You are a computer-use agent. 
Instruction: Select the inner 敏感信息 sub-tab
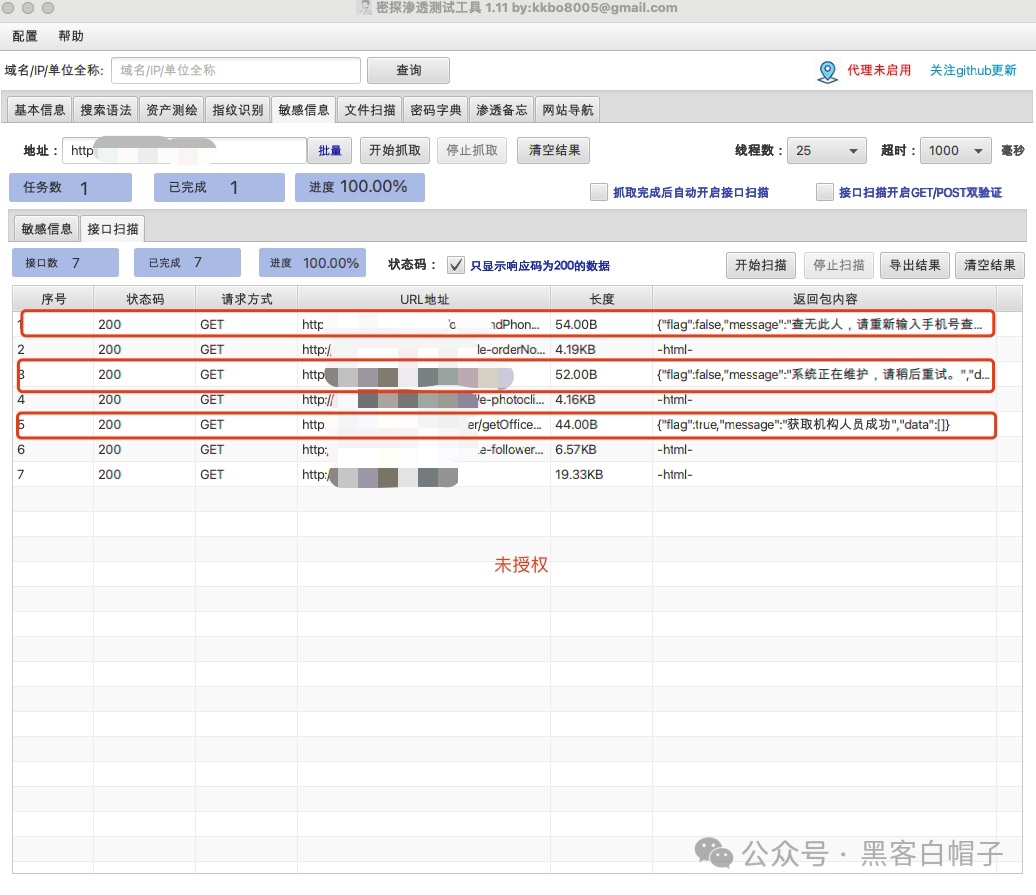coord(46,229)
